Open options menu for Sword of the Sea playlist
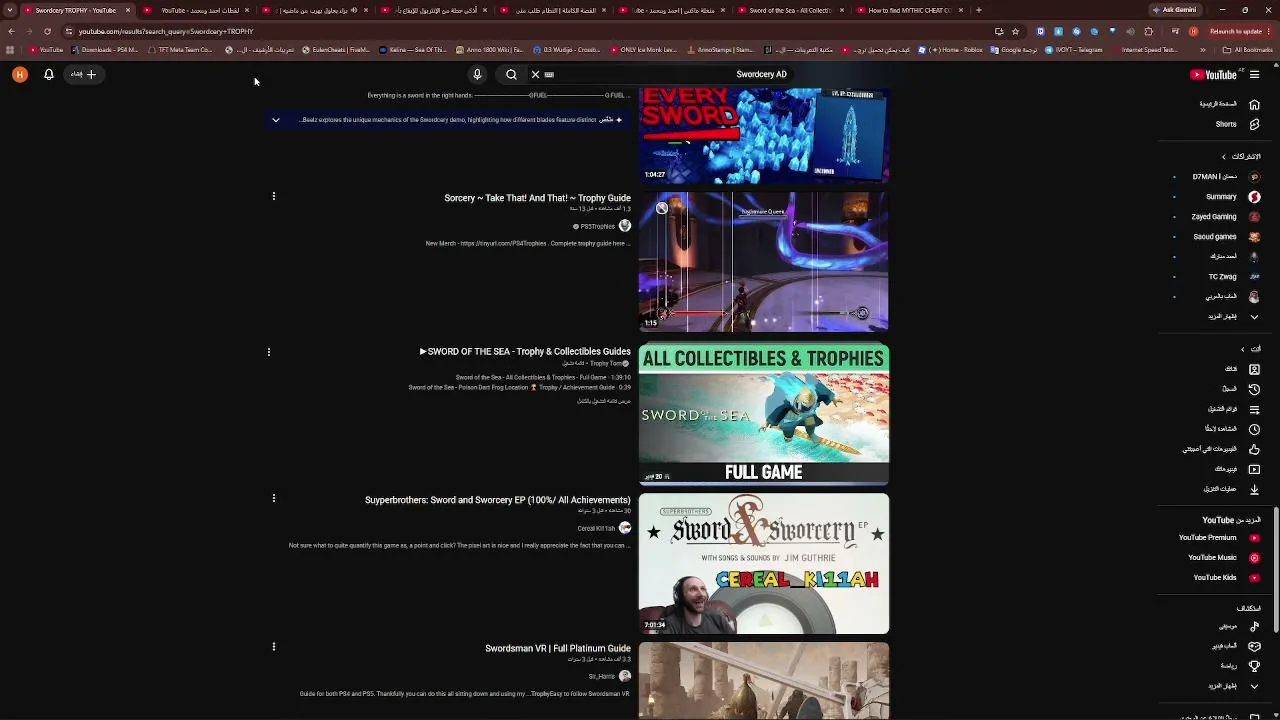The width and height of the screenshot is (1280, 720). pyautogui.click(x=268, y=352)
